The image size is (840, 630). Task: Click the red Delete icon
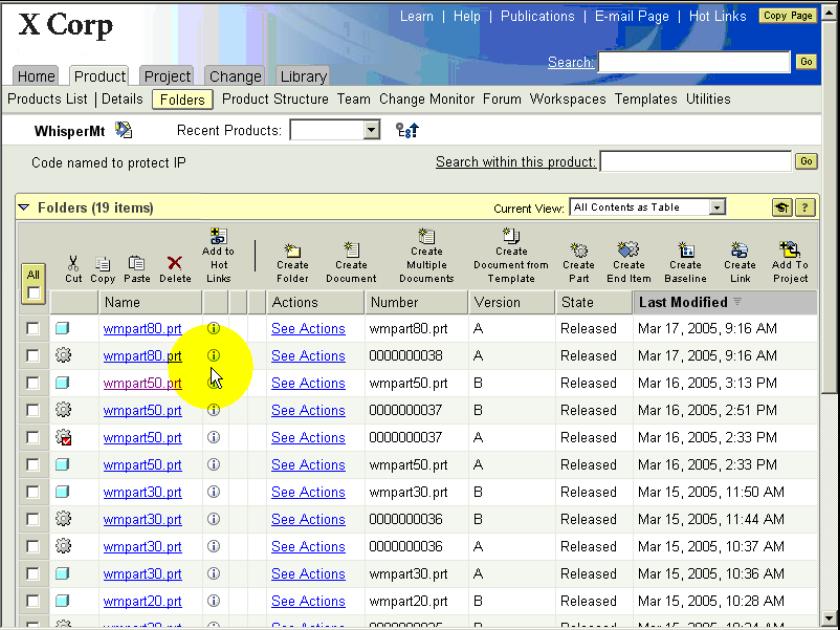pyautogui.click(x=175, y=262)
